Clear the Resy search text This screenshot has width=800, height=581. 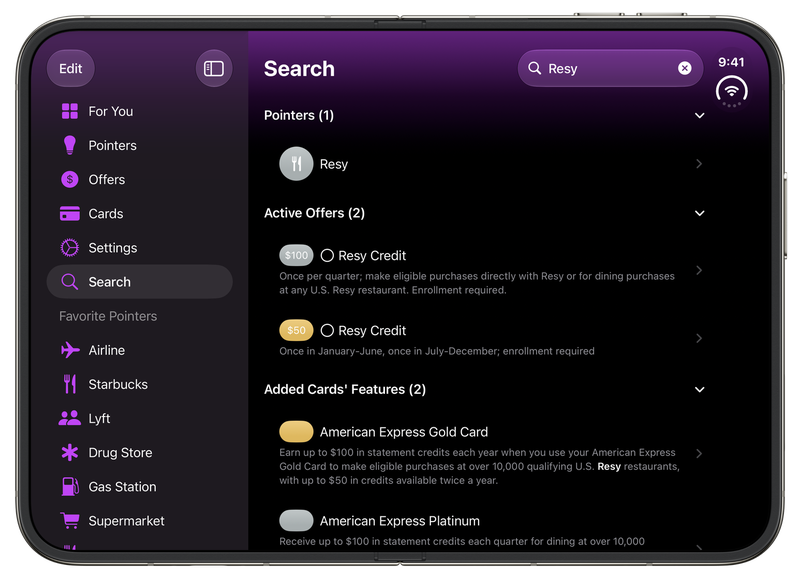coord(685,68)
